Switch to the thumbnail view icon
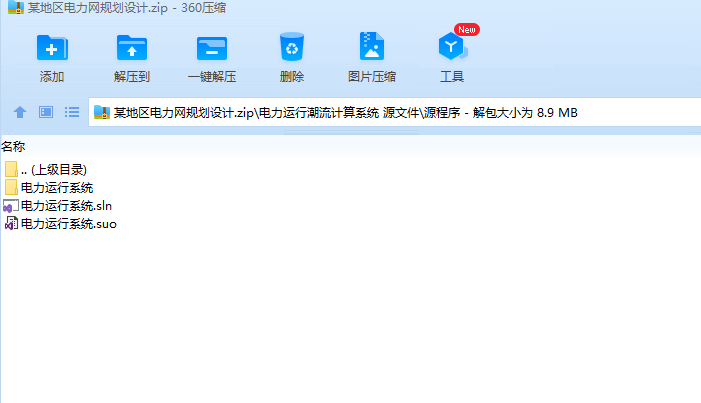The image size is (701, 403). coord(46,112)
